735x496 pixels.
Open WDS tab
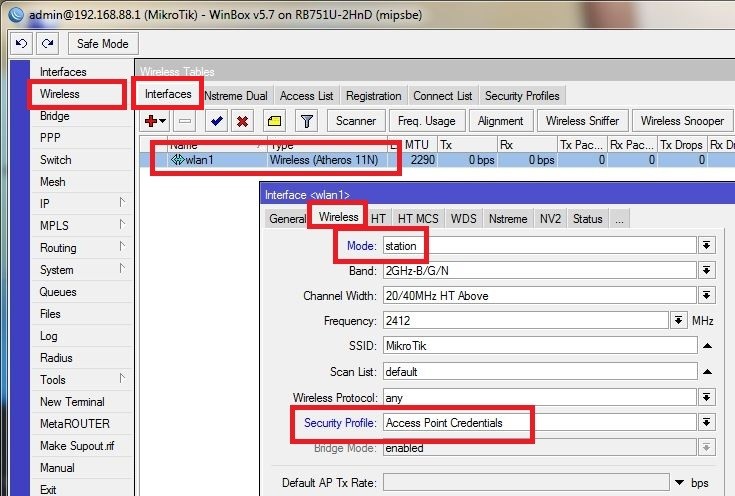464,219
